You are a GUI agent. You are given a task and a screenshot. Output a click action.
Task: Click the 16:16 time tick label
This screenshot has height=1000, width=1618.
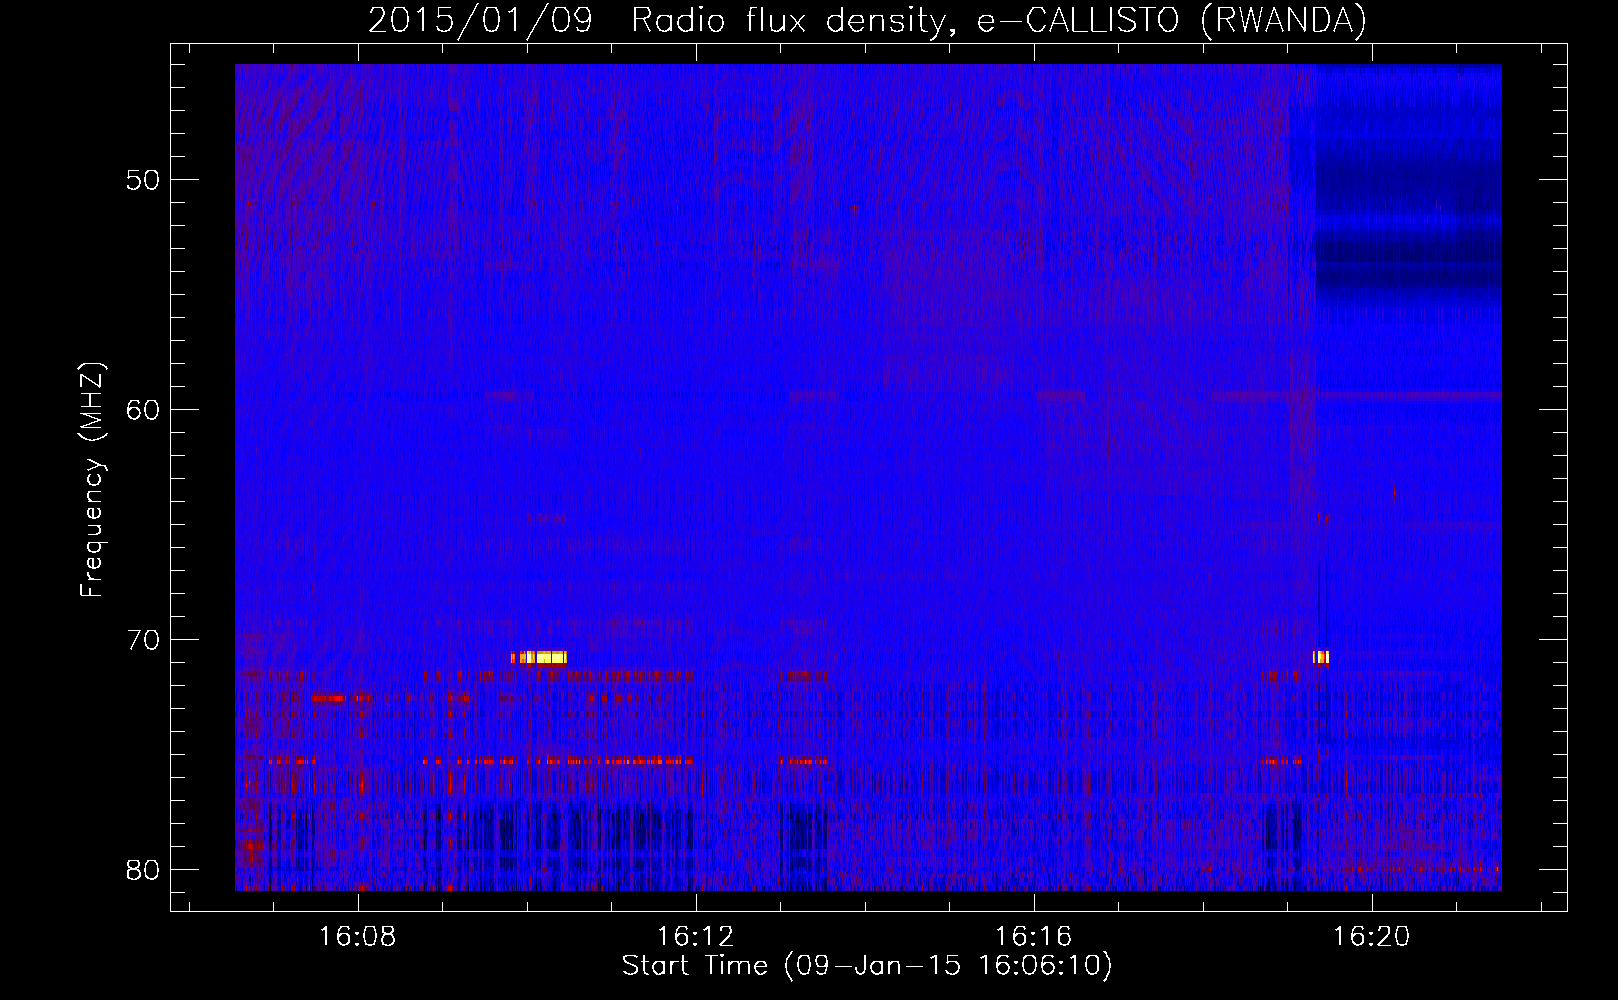coord(1033,937)
